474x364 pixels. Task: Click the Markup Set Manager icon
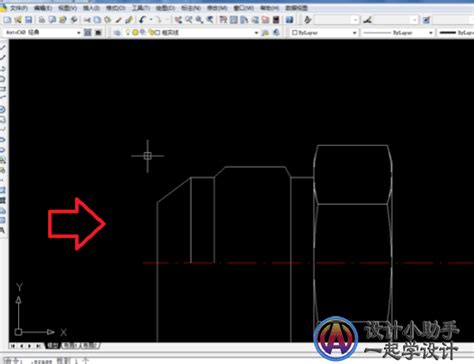pos(265,20)
